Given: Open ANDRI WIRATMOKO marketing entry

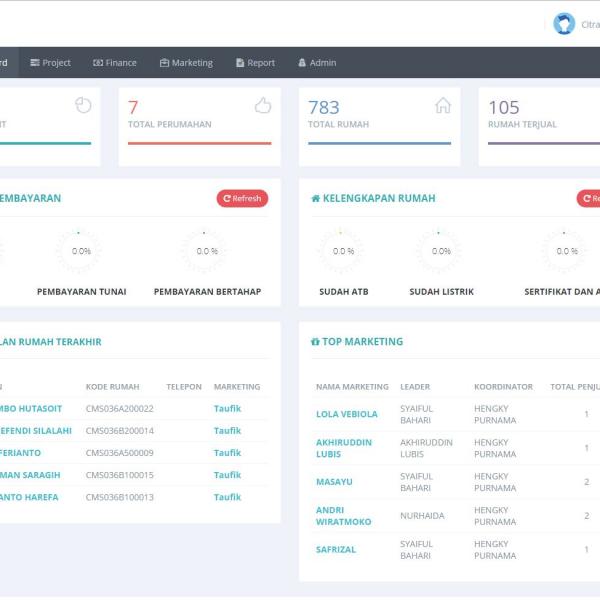Looking at the screenshot, I should (343, 516).
